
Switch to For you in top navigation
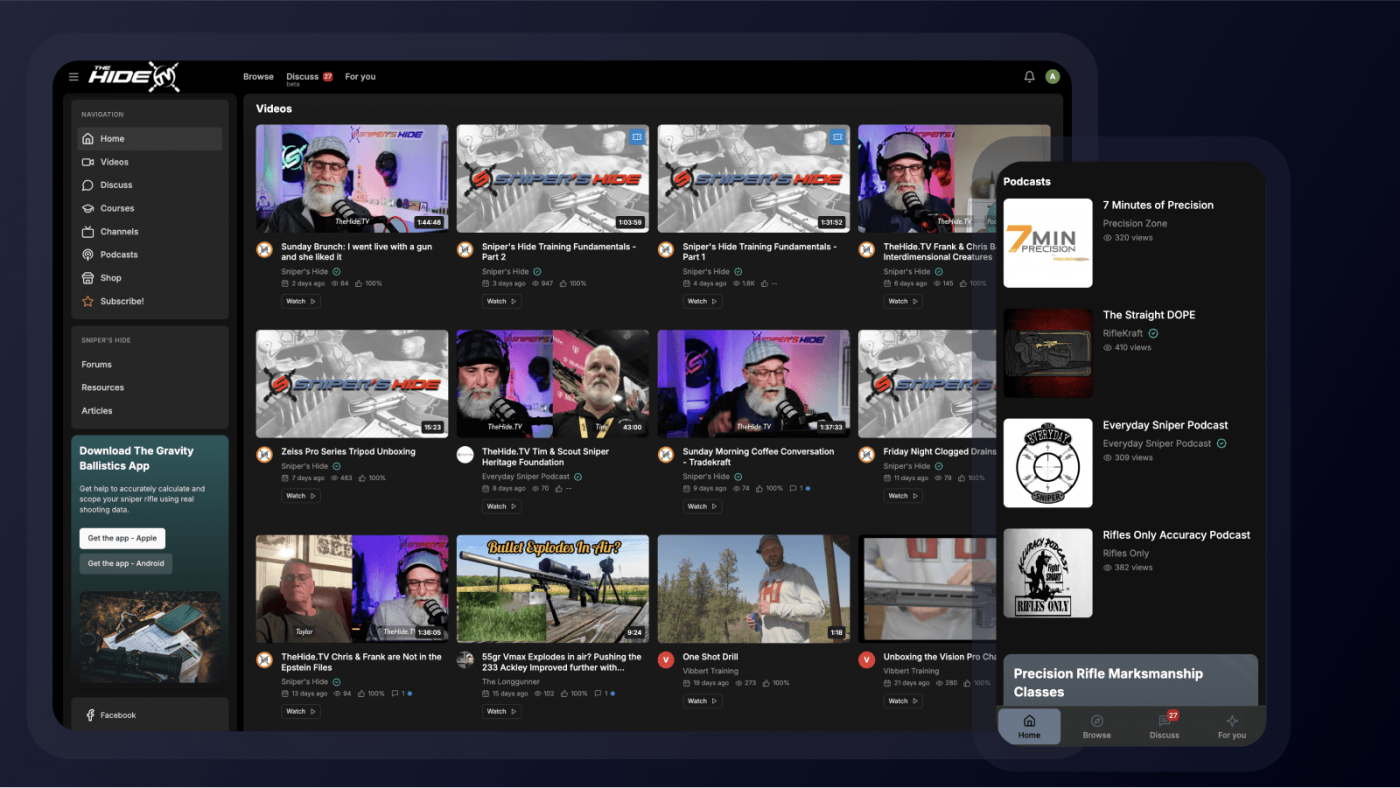click(360, 77)
